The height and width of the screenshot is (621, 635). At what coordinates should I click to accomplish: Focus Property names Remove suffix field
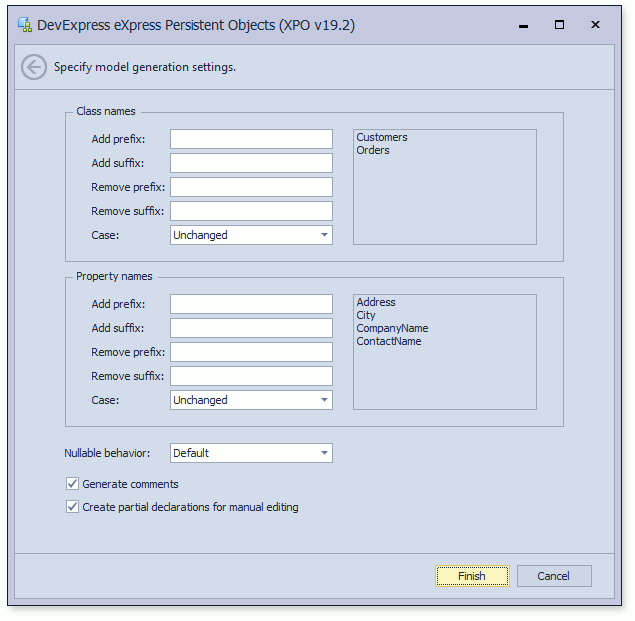(251, 376)
